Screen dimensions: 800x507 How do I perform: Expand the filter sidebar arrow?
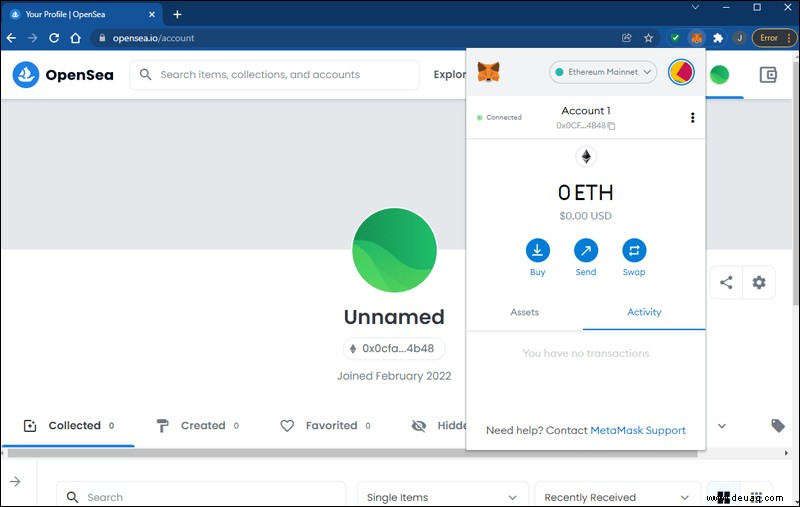pyautogui.click(x=15, y=481)
